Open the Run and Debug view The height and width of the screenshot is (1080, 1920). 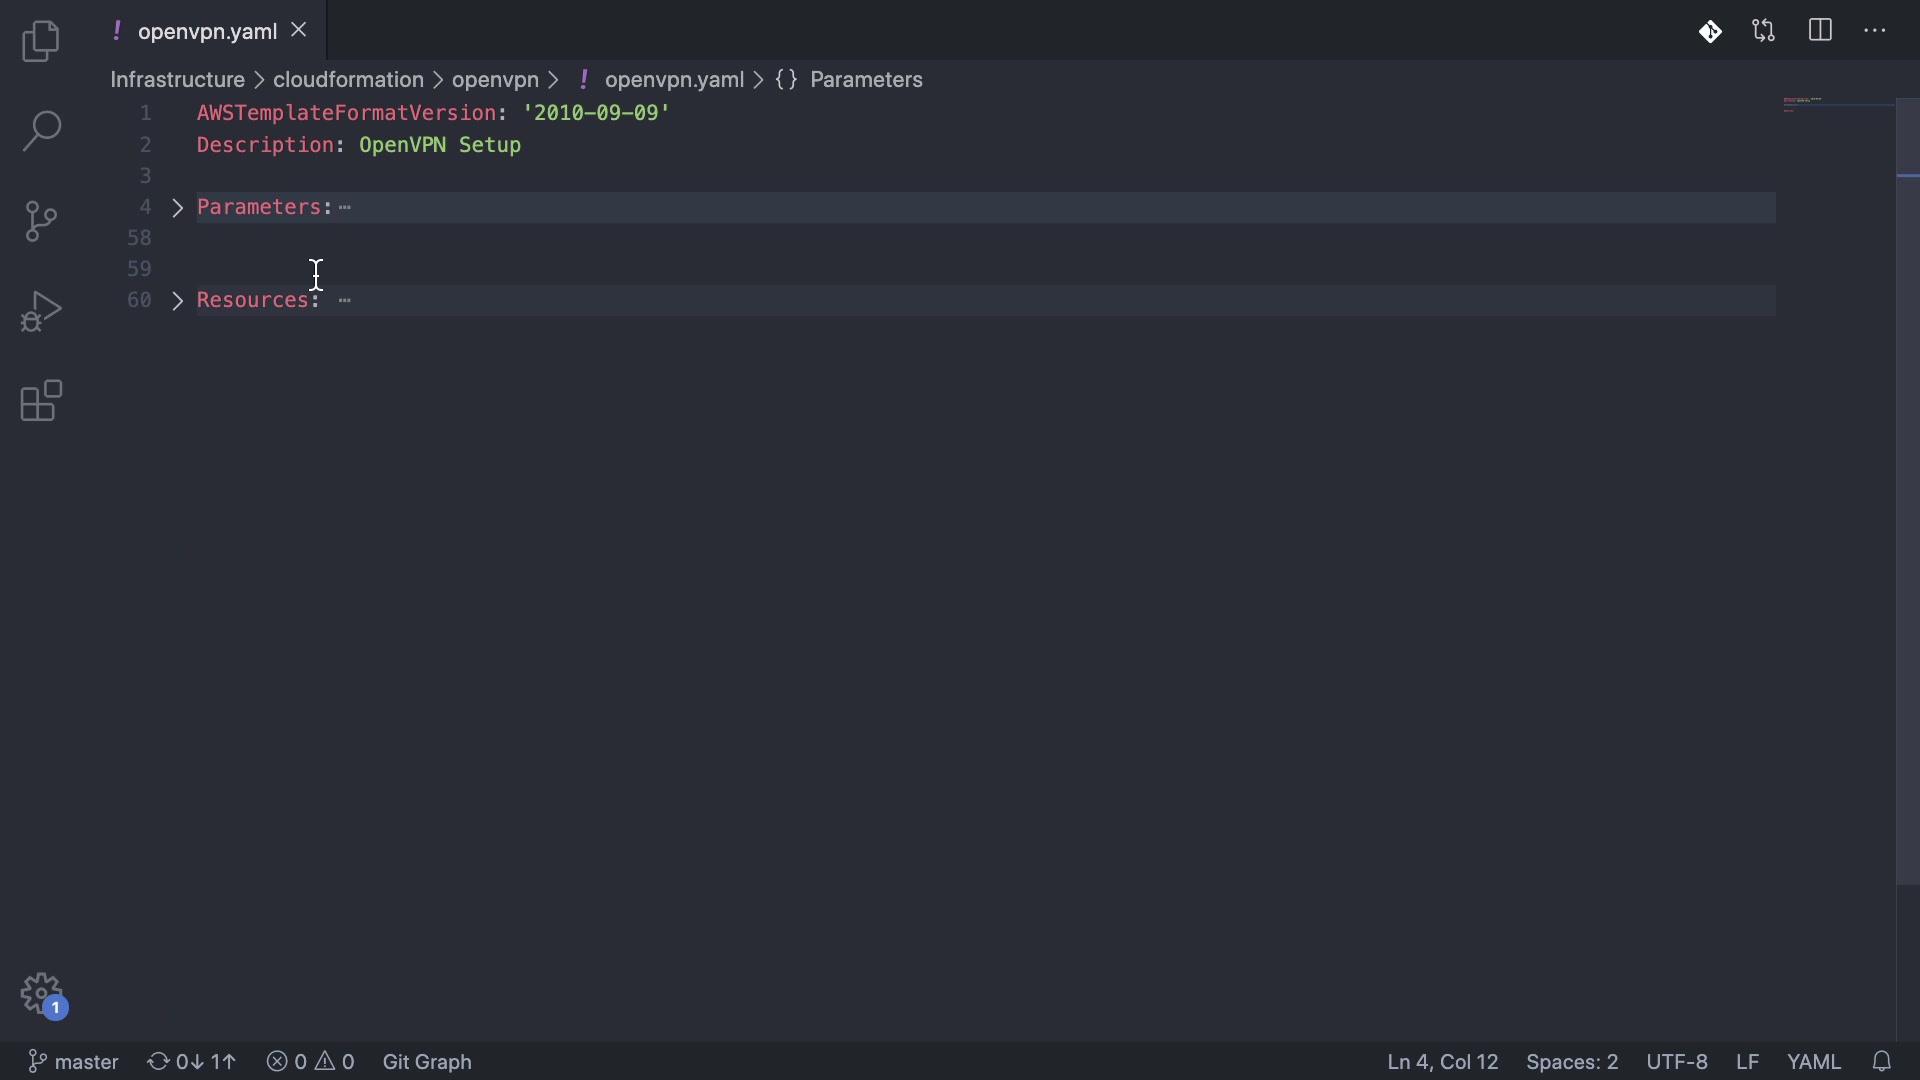(41, 312)
